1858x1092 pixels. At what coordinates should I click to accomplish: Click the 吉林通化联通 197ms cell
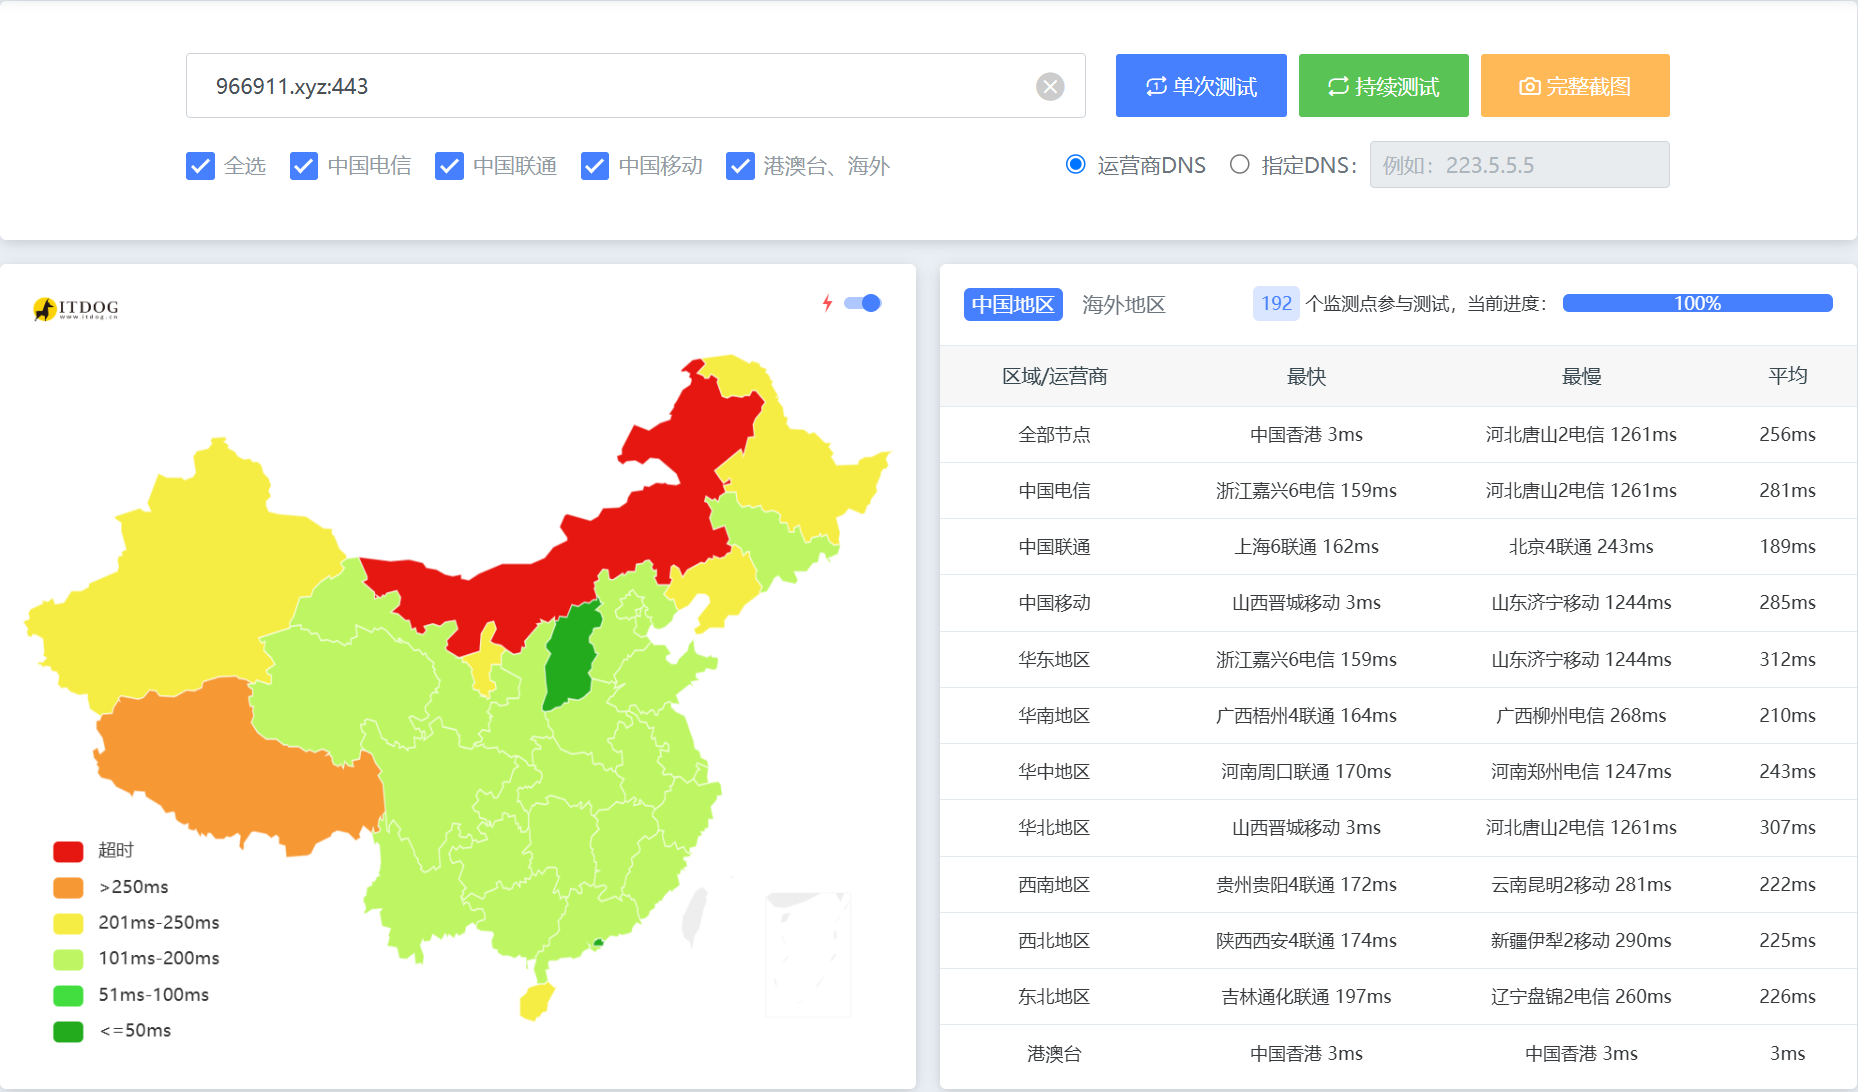click(x=1306, y=996)
